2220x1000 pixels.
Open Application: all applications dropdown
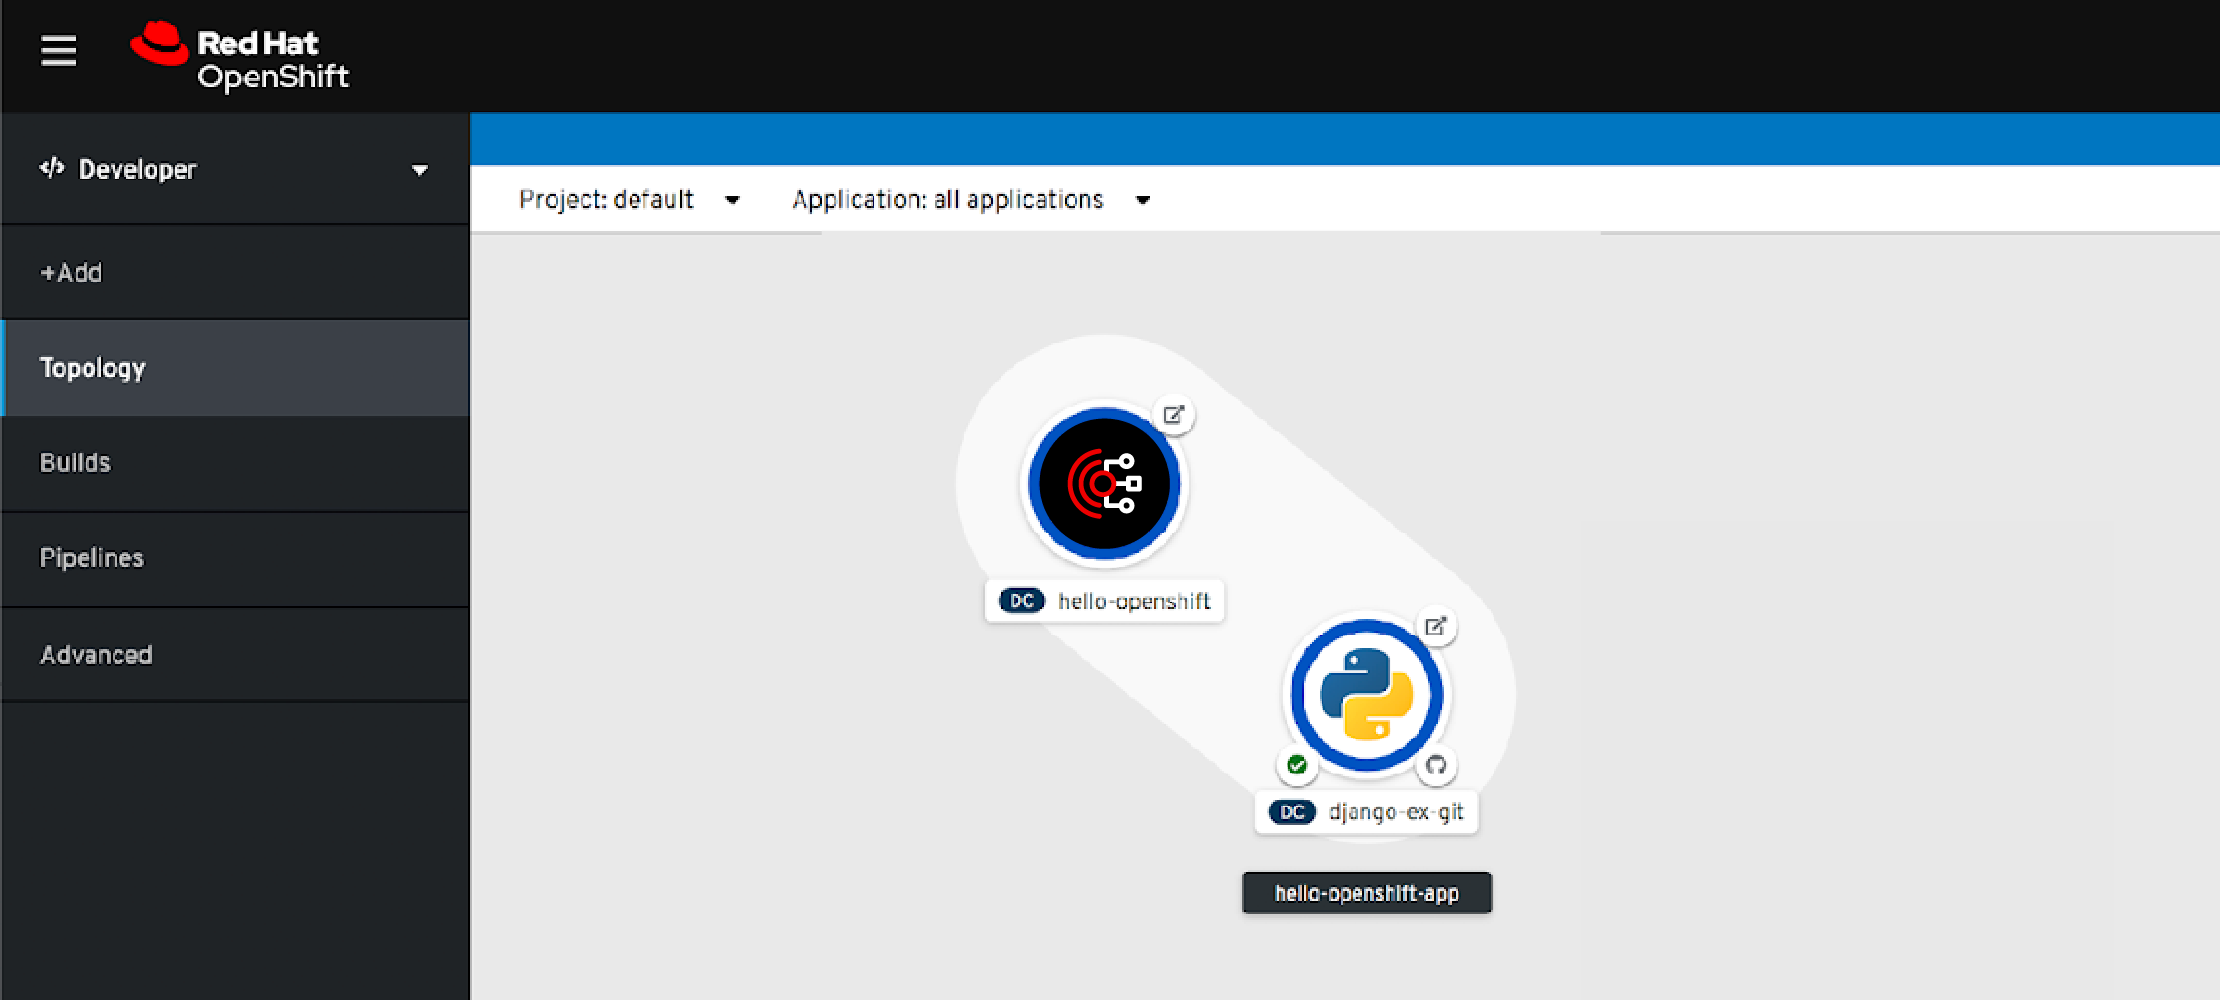(x=970, y=200)
